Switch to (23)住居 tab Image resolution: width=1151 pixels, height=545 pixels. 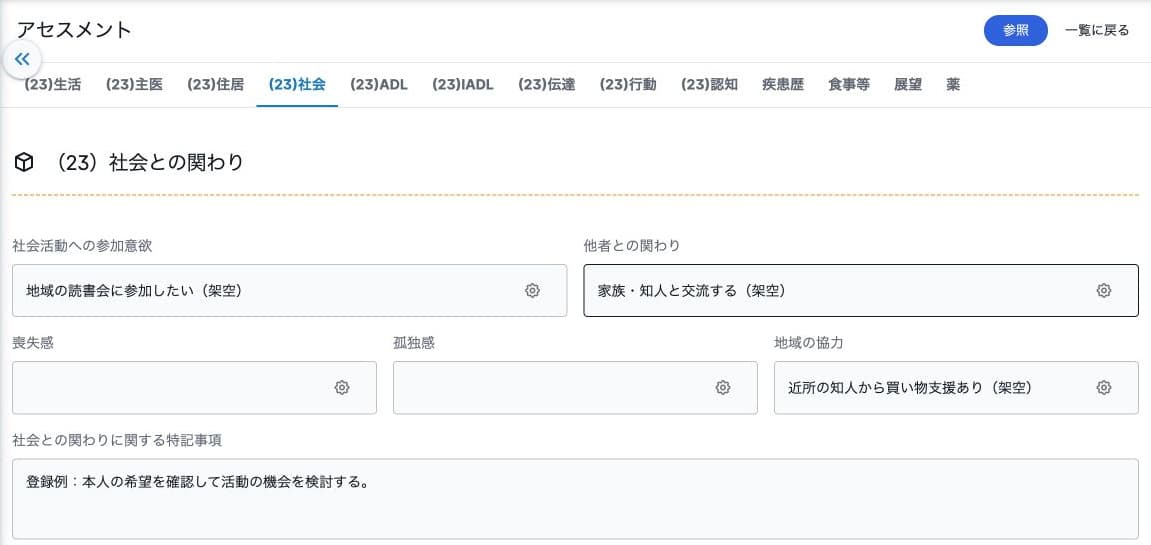point(215,84)
